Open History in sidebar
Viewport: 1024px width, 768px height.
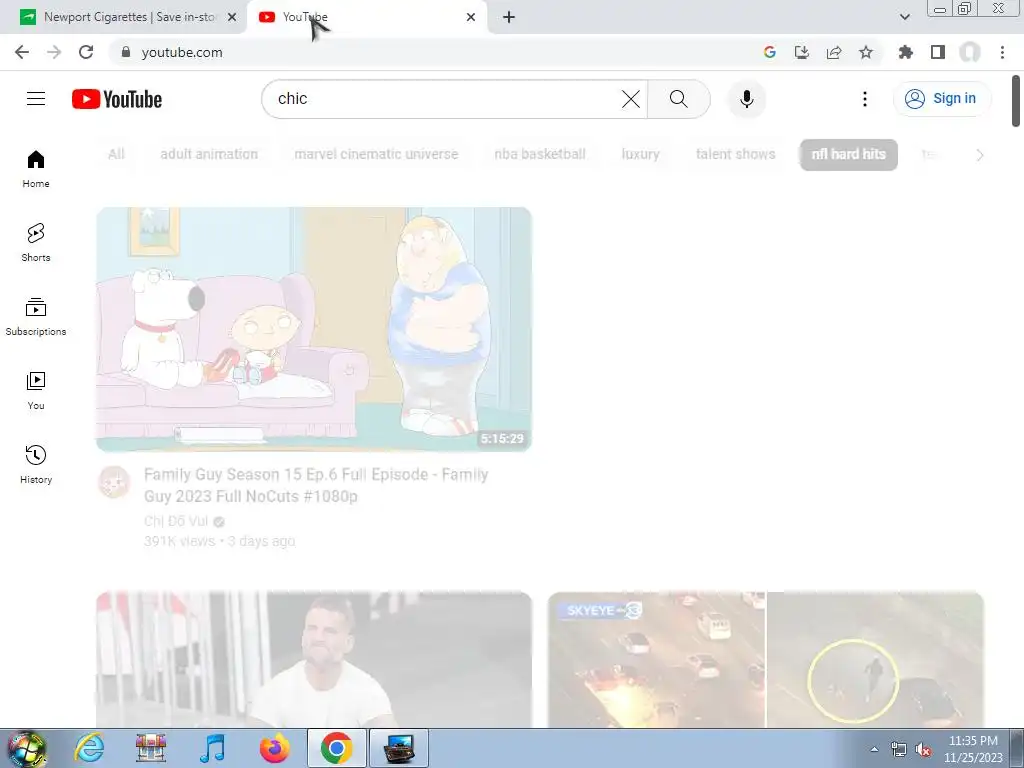click(36, 464)
